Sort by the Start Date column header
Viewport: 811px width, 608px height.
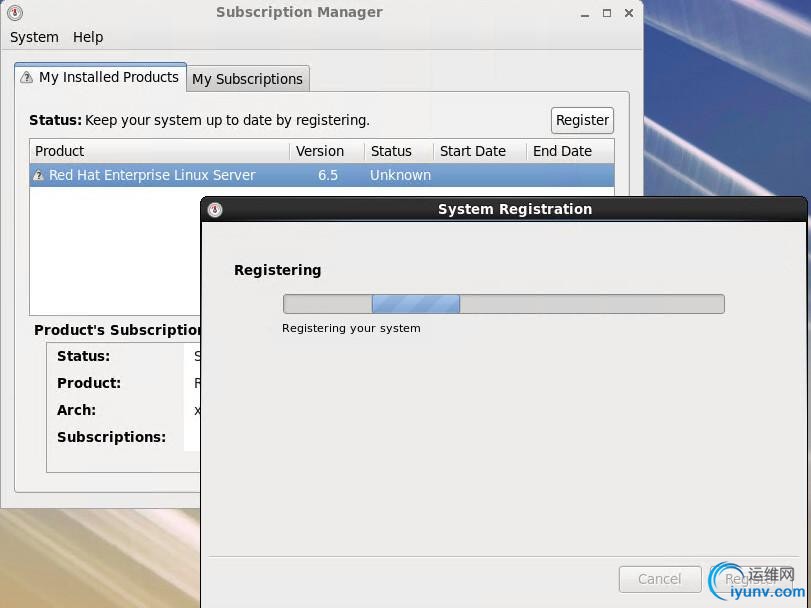(479, 151)
